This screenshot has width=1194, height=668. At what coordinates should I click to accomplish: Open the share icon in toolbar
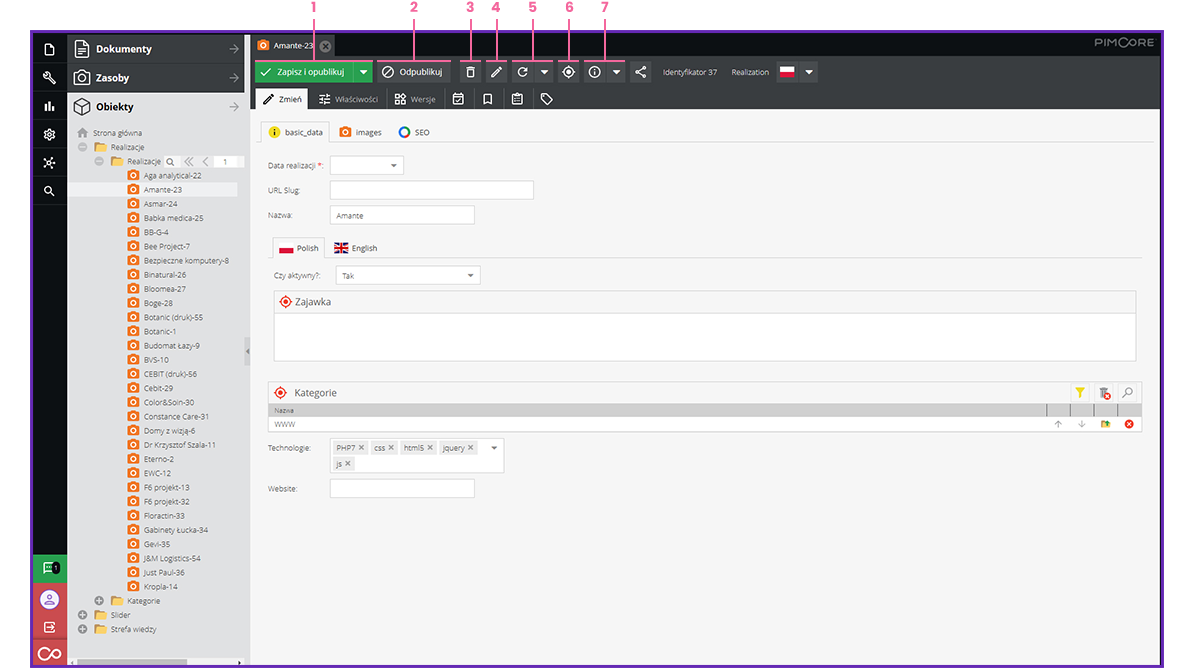pyautogui.click(x=641, y=72)
